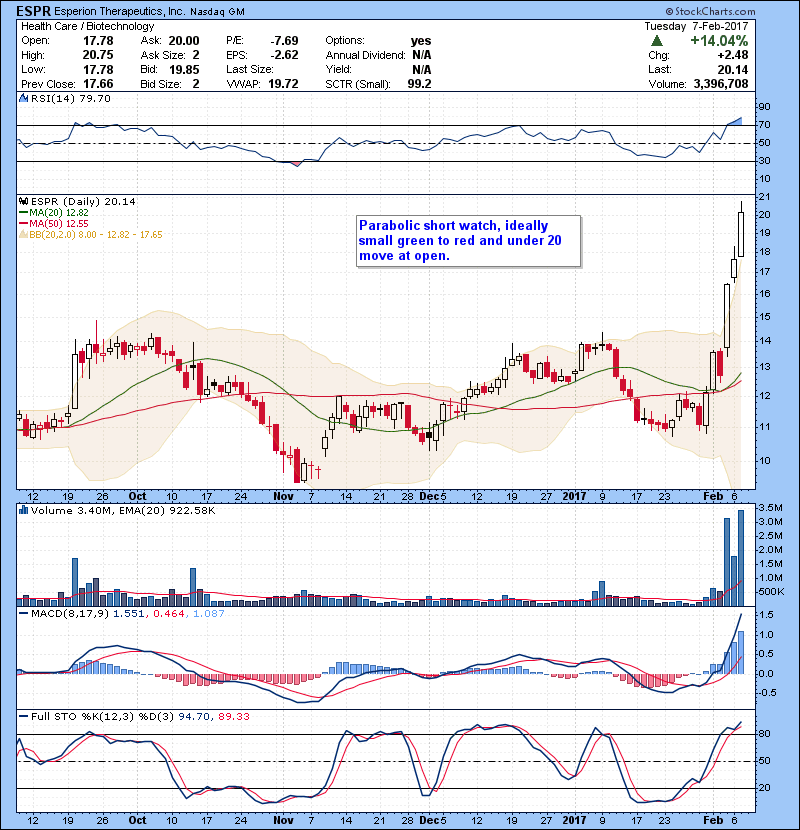Click the Low row value 17.78
This screenshot has height=830, width=800.
click(98, 70)
